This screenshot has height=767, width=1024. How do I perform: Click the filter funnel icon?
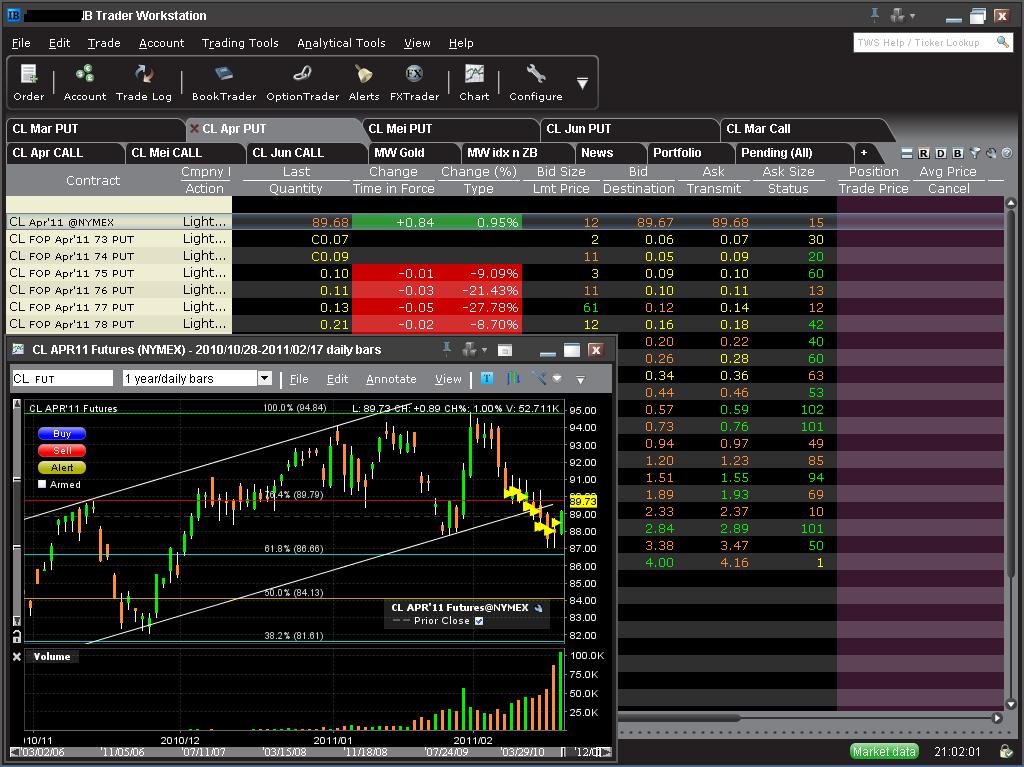pyautogui.click(x=975, y=153)
